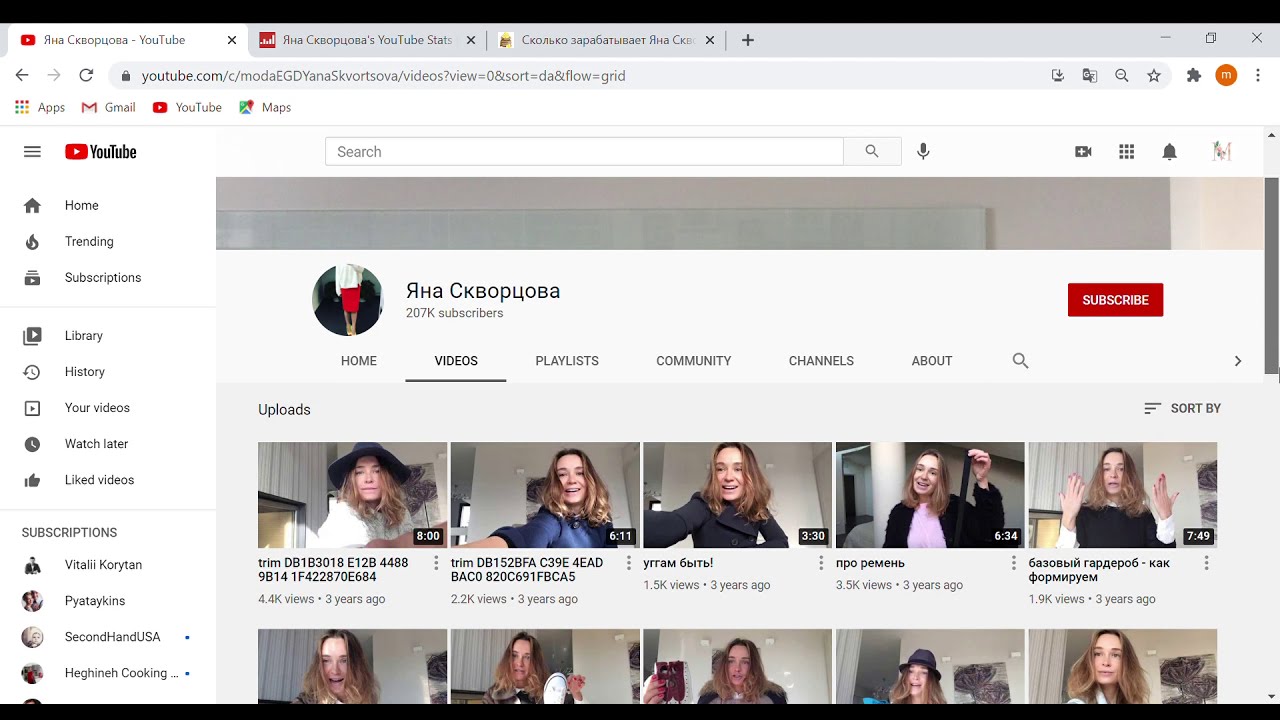Viewport: 1280px width, 720px height.
Task: Switch to PLAYLISTS tab
Action: click(x=567, y=361)
